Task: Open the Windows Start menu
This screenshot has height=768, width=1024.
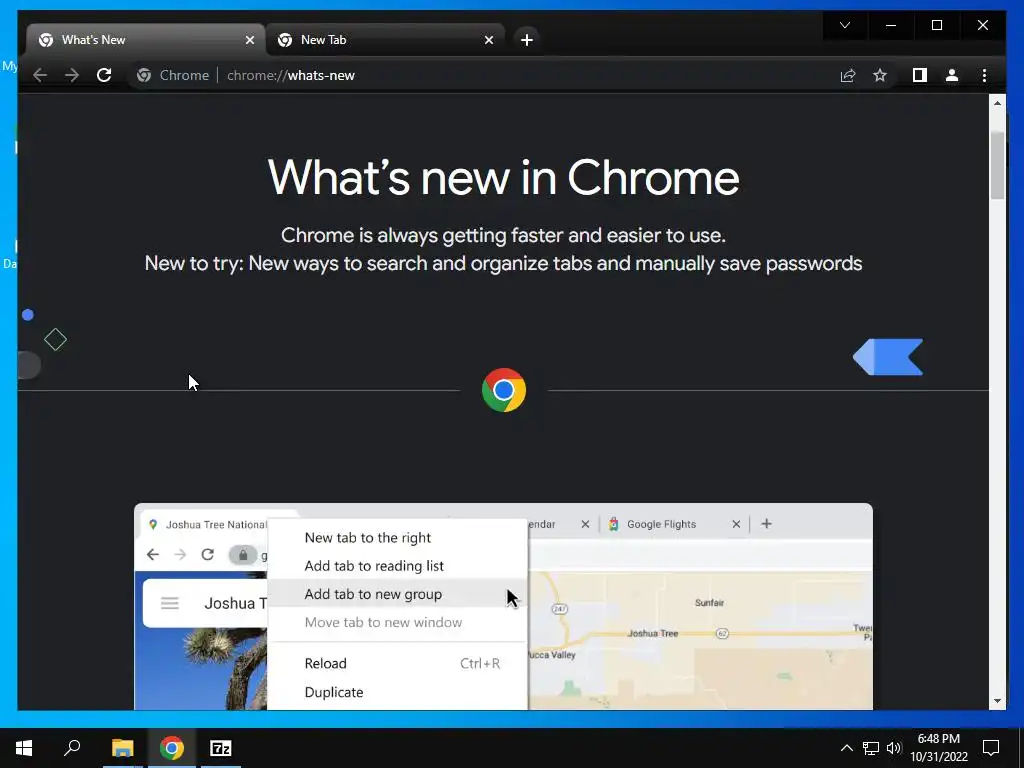Action: [x=24, y=748]
